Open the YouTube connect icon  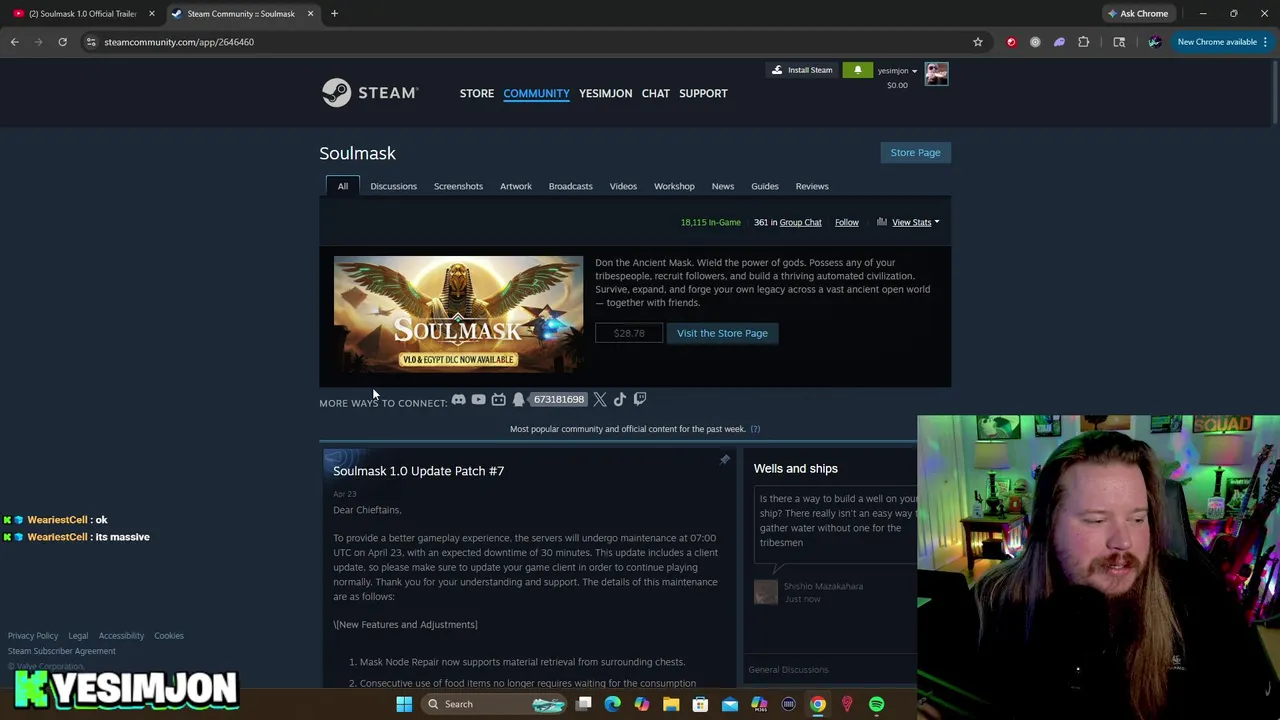478,399
